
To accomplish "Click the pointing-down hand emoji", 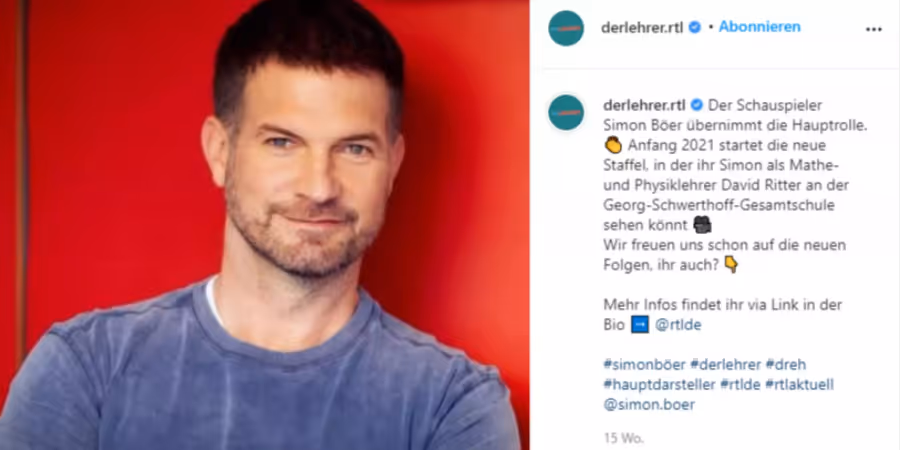I will point(731,265).
